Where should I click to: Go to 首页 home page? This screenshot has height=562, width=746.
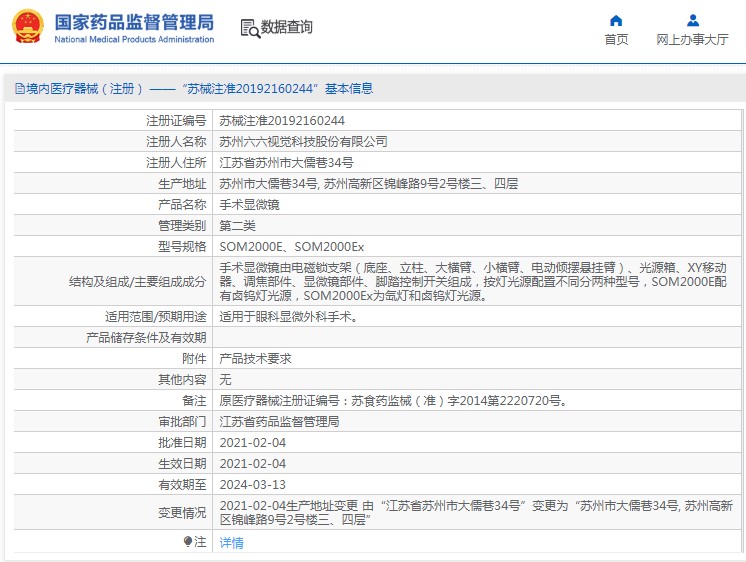point(616,39)
